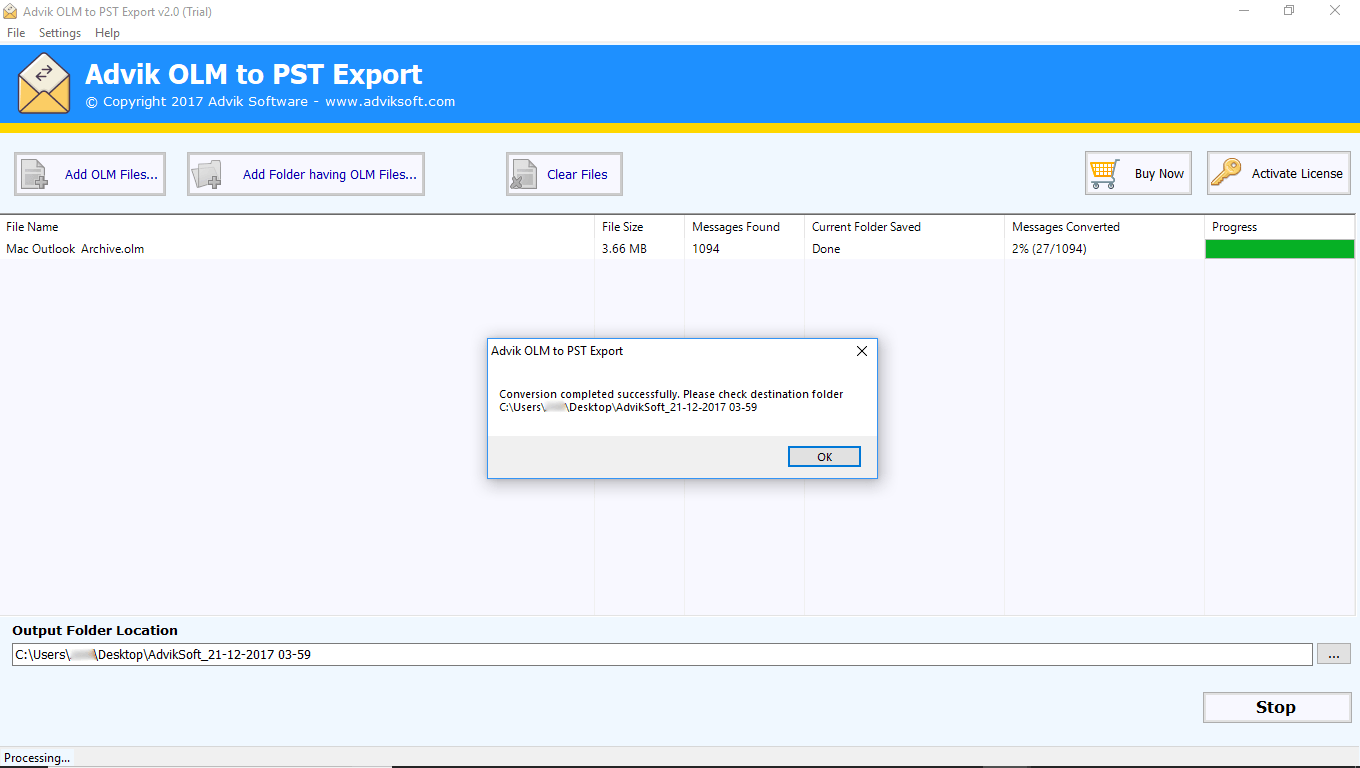The width and height of the screenshot is (1360, 768).
Task: Click Add Folder having OLM Files button
Action: coord(306,174)
